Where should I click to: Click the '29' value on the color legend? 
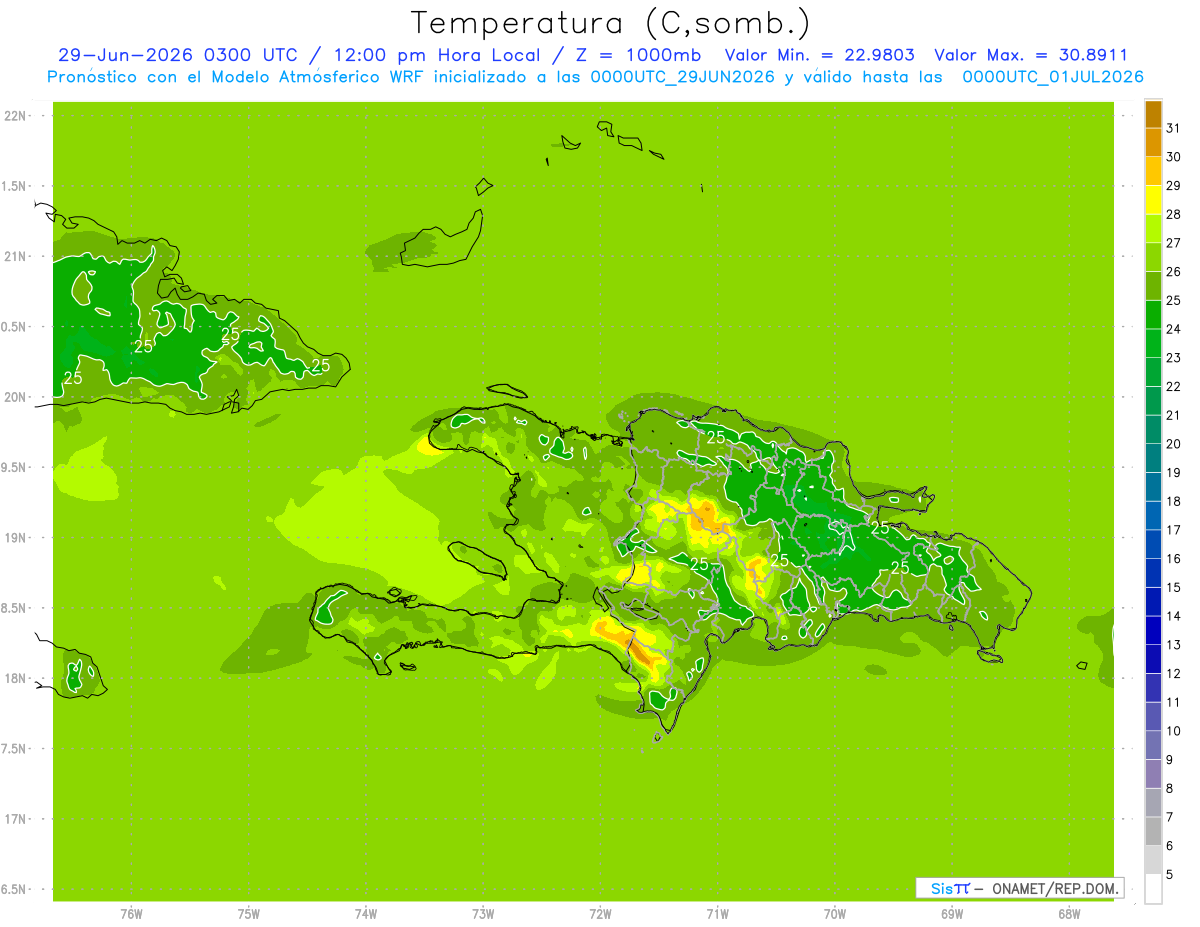(x=1174, y=185)
